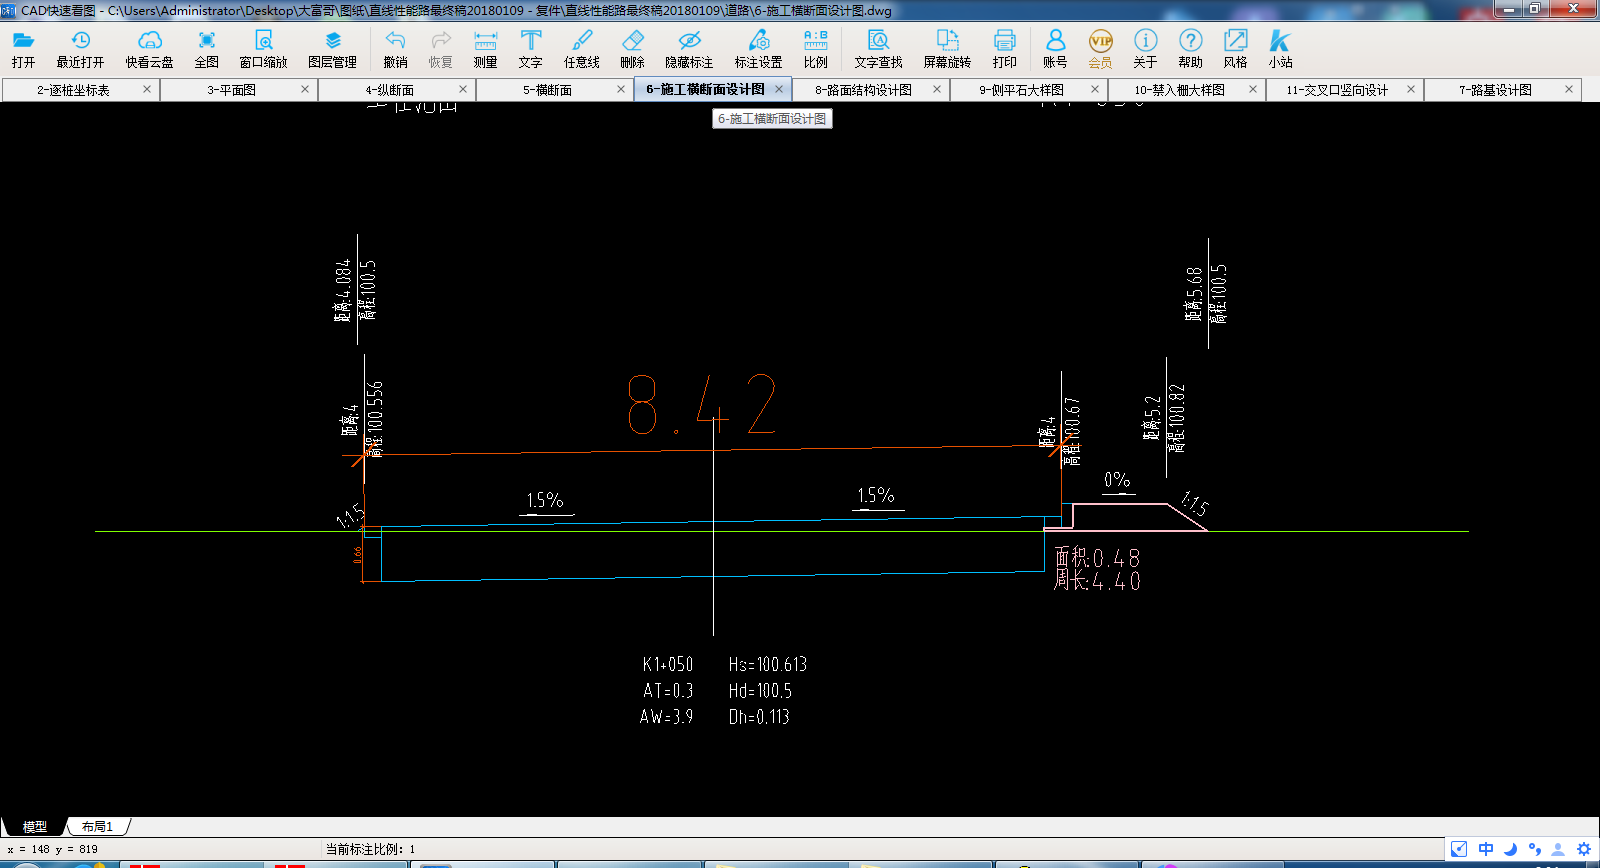Screen dimensions: 1600x868
Task: Open 标注设置 annotation settings
Action: coord(758,49)
